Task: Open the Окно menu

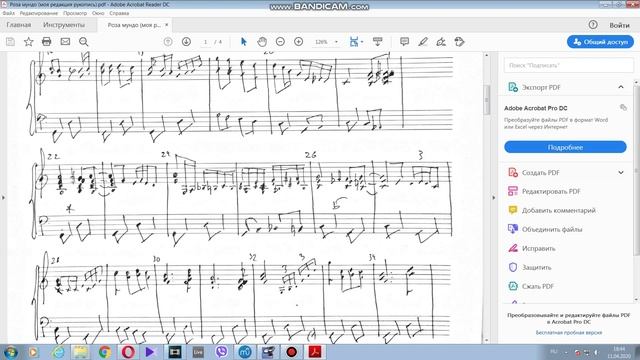Action: 98,13
